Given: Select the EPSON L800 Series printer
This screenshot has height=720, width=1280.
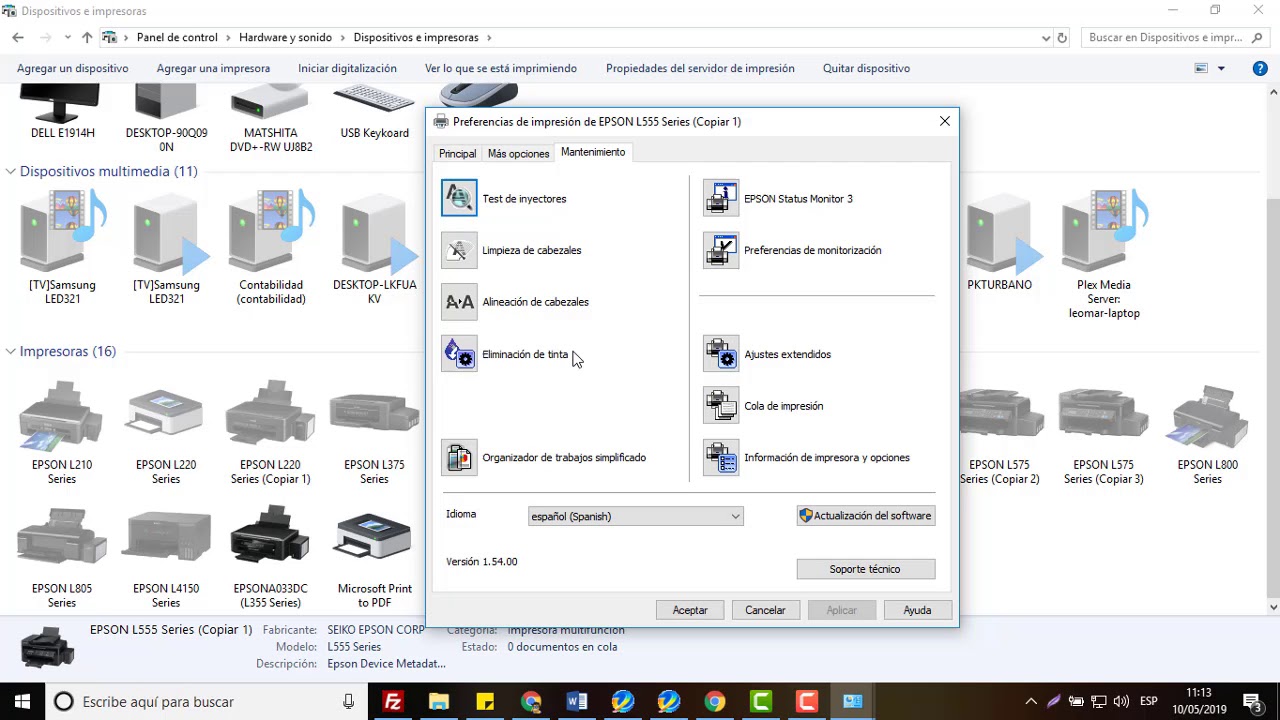Looking at the screenshot, I should pyautogui.click(x=1207, y=430).
